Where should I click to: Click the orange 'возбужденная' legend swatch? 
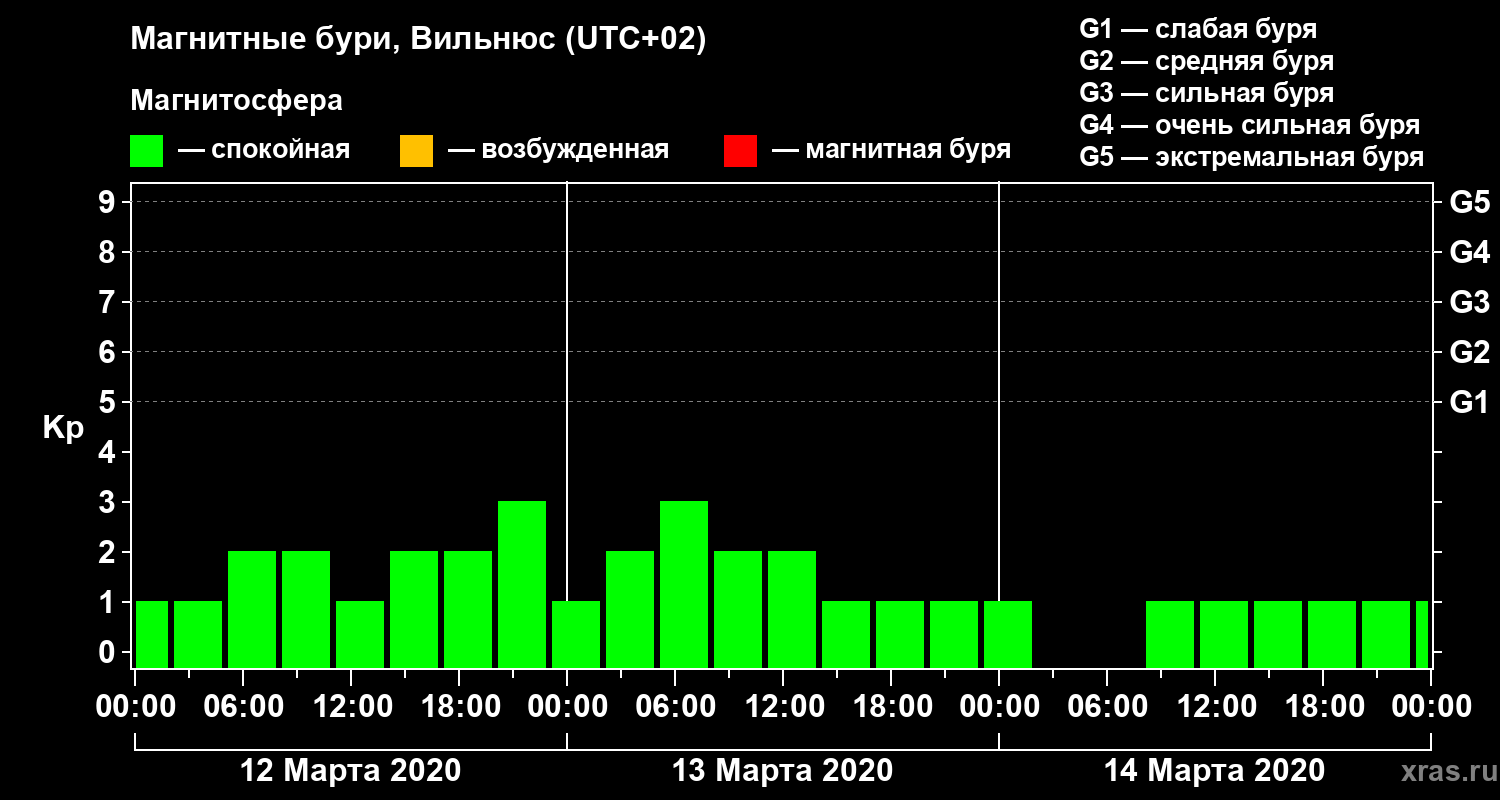coord(416,151)
